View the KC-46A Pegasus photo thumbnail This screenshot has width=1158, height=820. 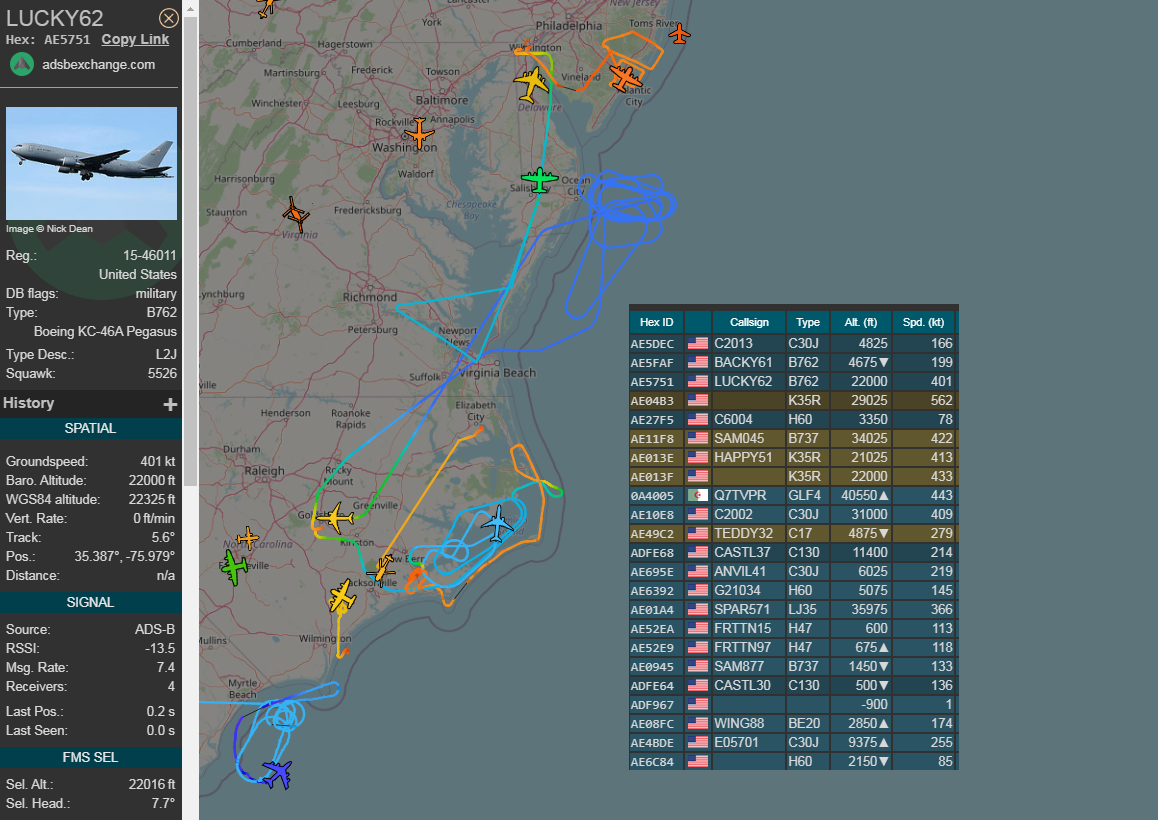92,163
